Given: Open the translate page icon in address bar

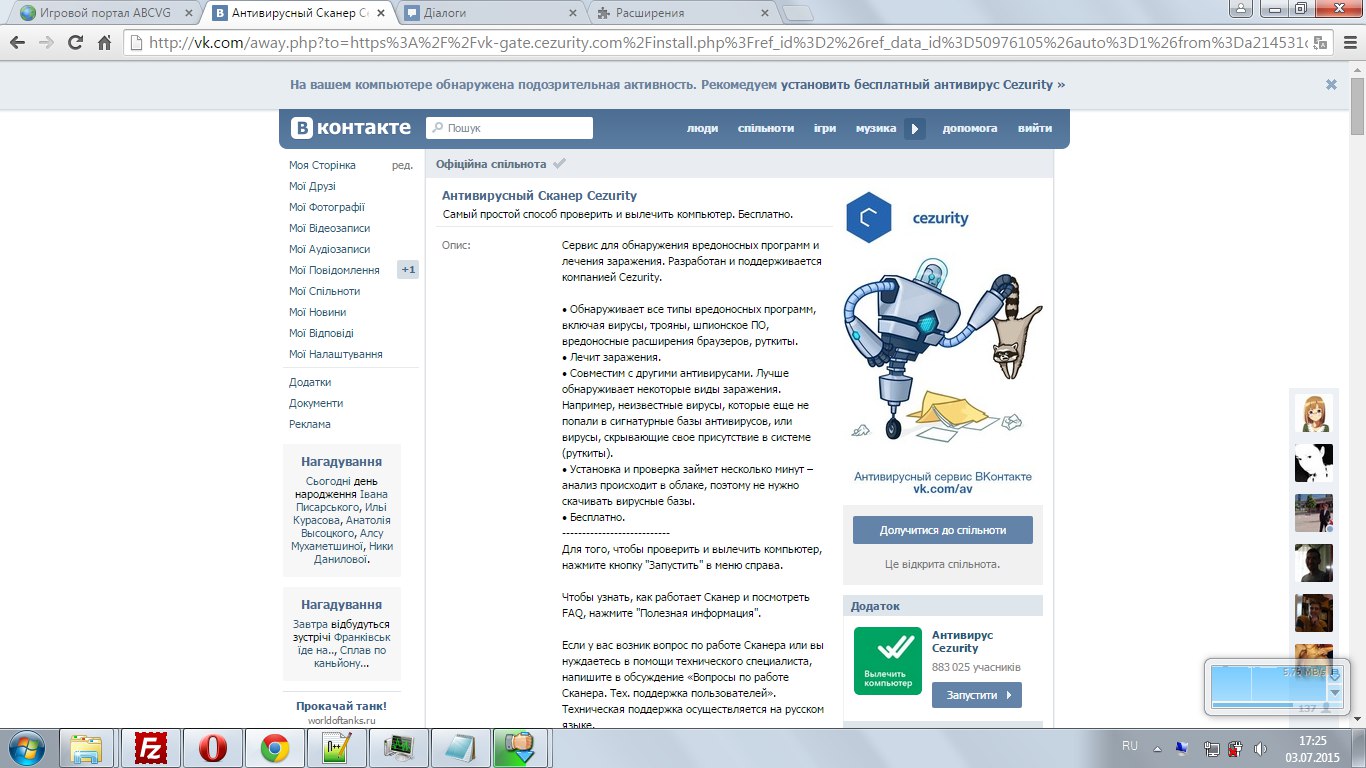Looking at the screenshot, I should point(1321,43).
